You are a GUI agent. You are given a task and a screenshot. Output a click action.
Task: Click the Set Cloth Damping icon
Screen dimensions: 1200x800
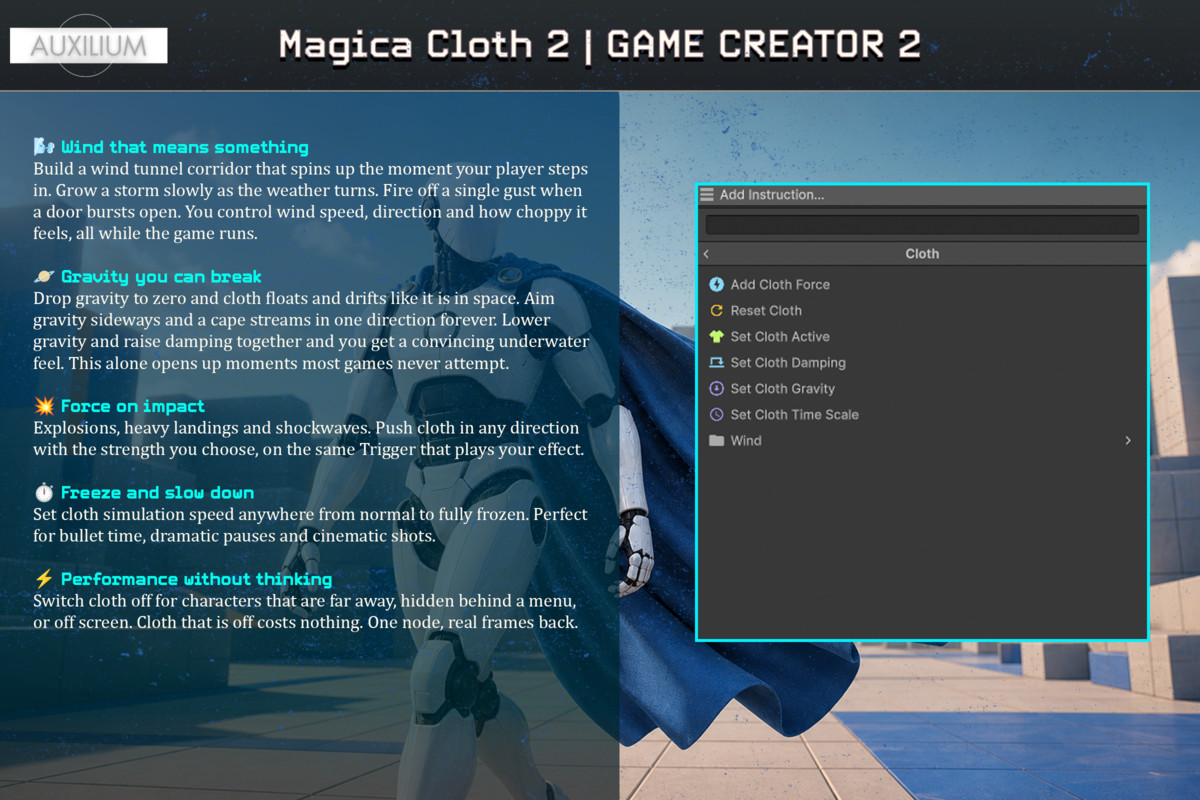pyautogui.click(x=716, y=363)
